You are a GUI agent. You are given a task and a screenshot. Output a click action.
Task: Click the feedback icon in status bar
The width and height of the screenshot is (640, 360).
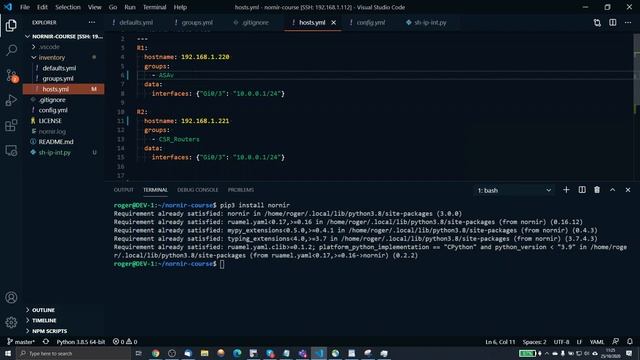[616, 342]
